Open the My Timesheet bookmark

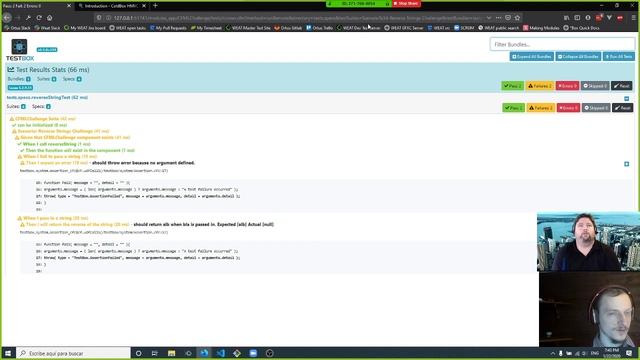click(x=206, y=28)
